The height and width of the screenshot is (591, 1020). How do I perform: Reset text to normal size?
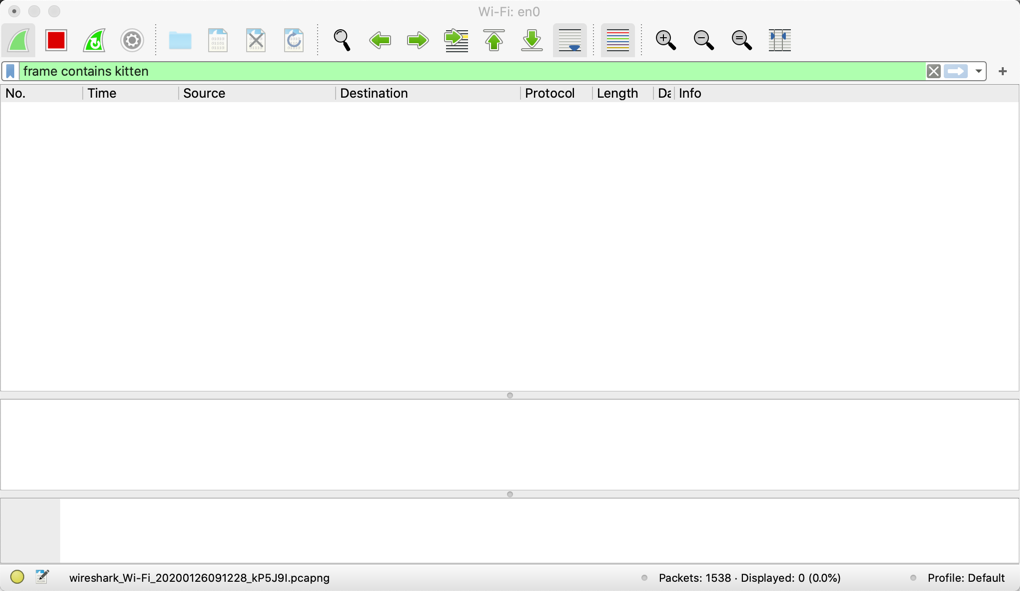point(742,40)
